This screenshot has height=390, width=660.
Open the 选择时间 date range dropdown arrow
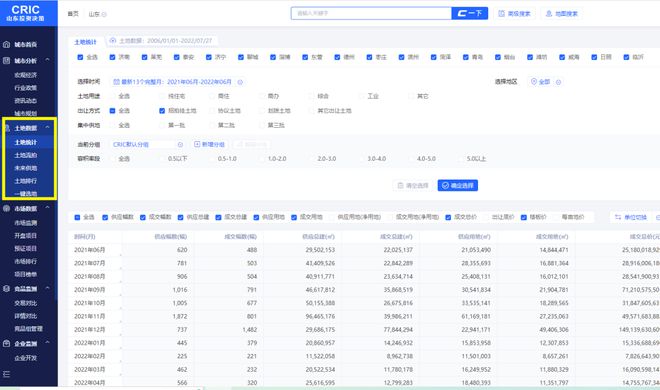coord(240,82)
